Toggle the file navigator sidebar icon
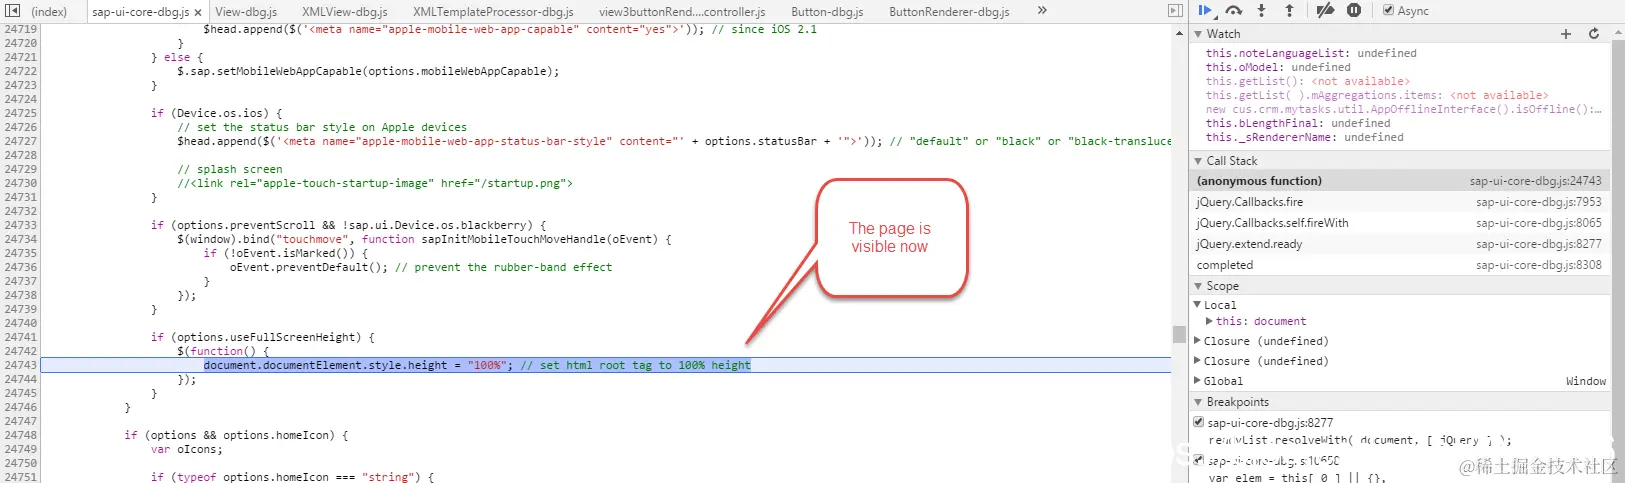Image resolution: width=1625 pixels, height=483 pixels. coord(13,11)
